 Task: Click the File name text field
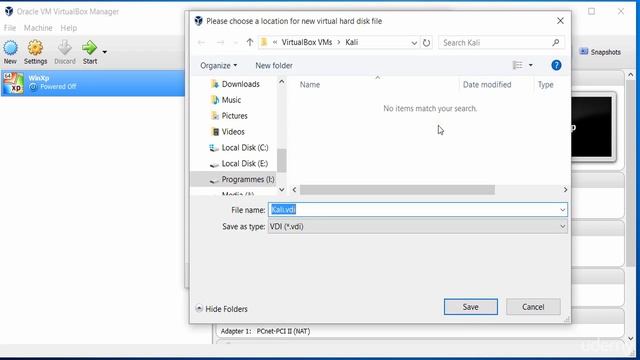pos(413,210)
